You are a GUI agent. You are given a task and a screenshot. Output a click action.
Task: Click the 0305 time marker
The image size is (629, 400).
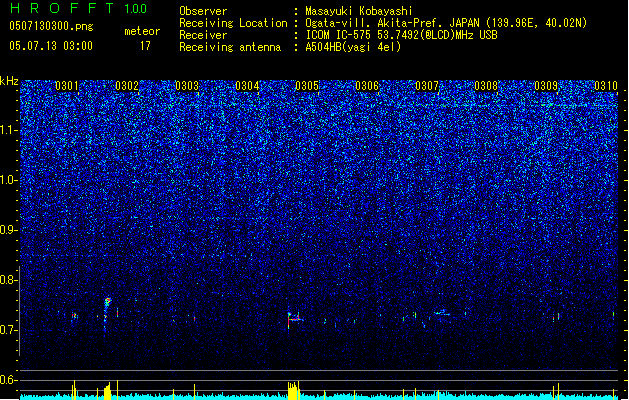(307, 86)
